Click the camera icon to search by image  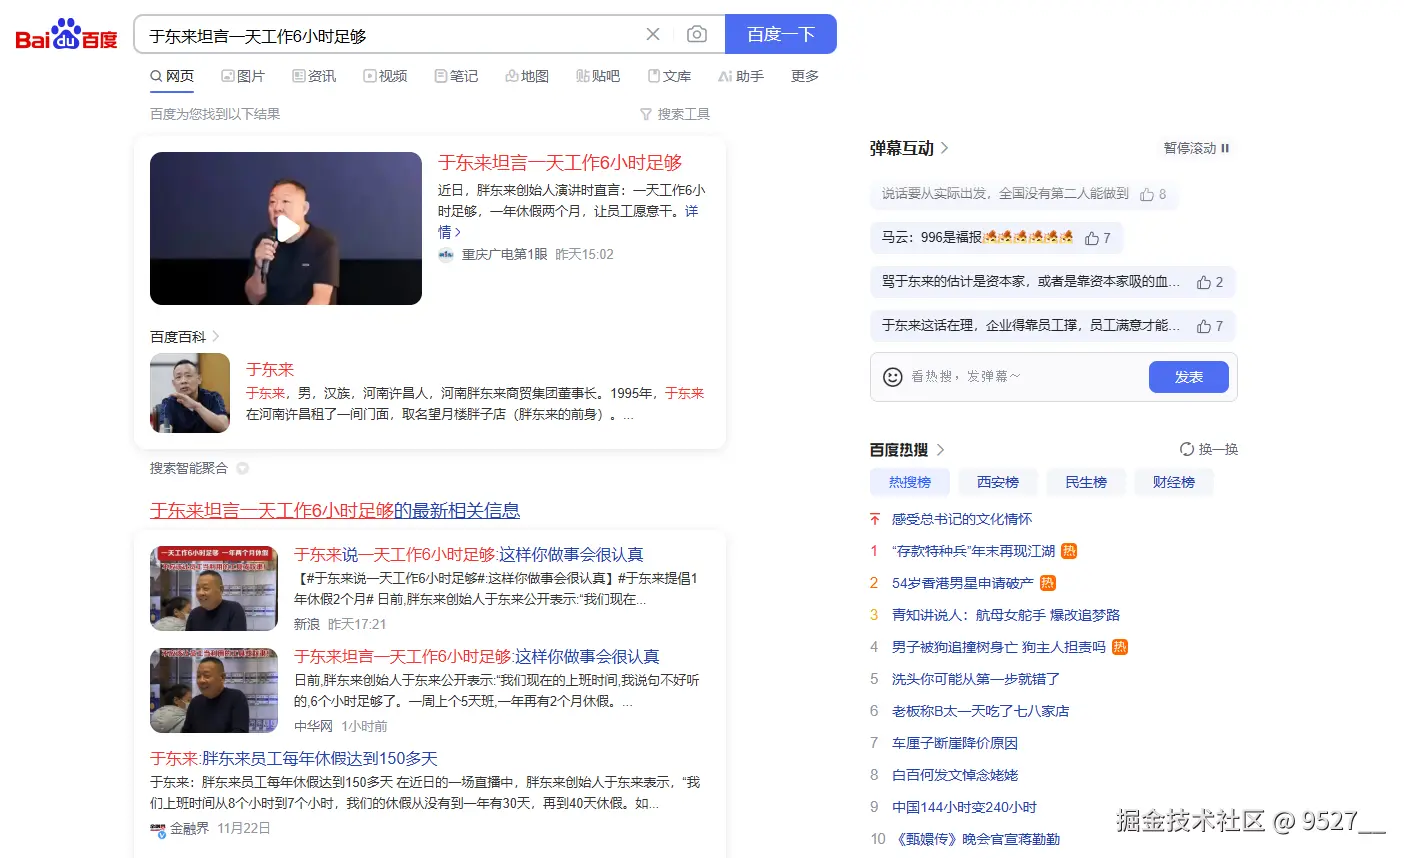pos(696,33)
